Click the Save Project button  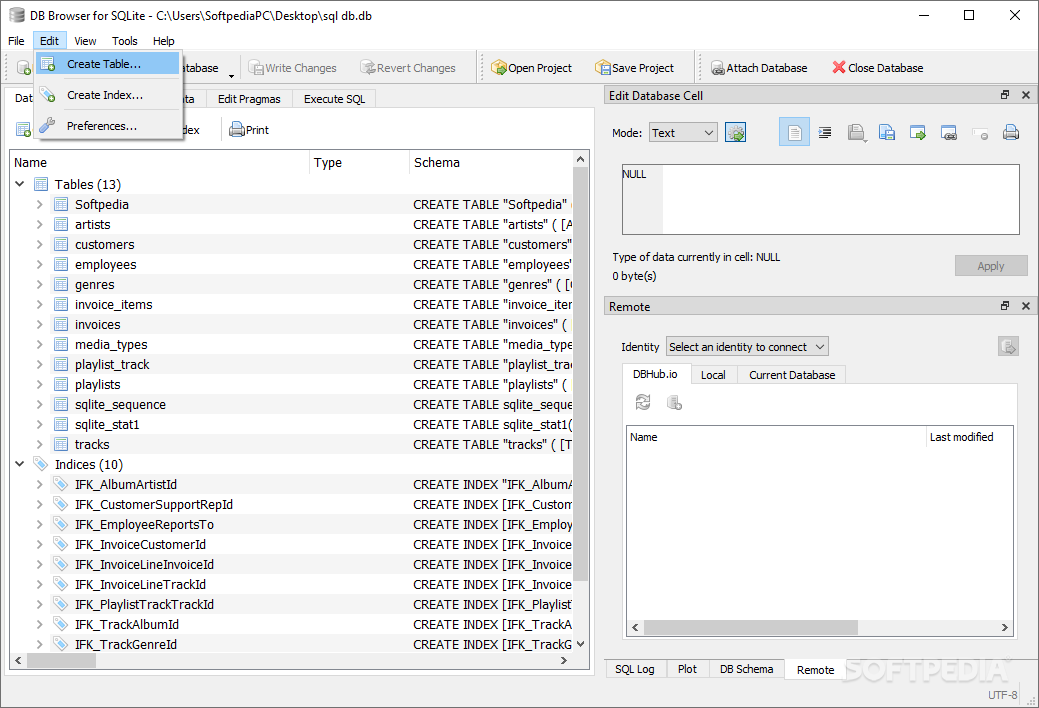point(634,68)
